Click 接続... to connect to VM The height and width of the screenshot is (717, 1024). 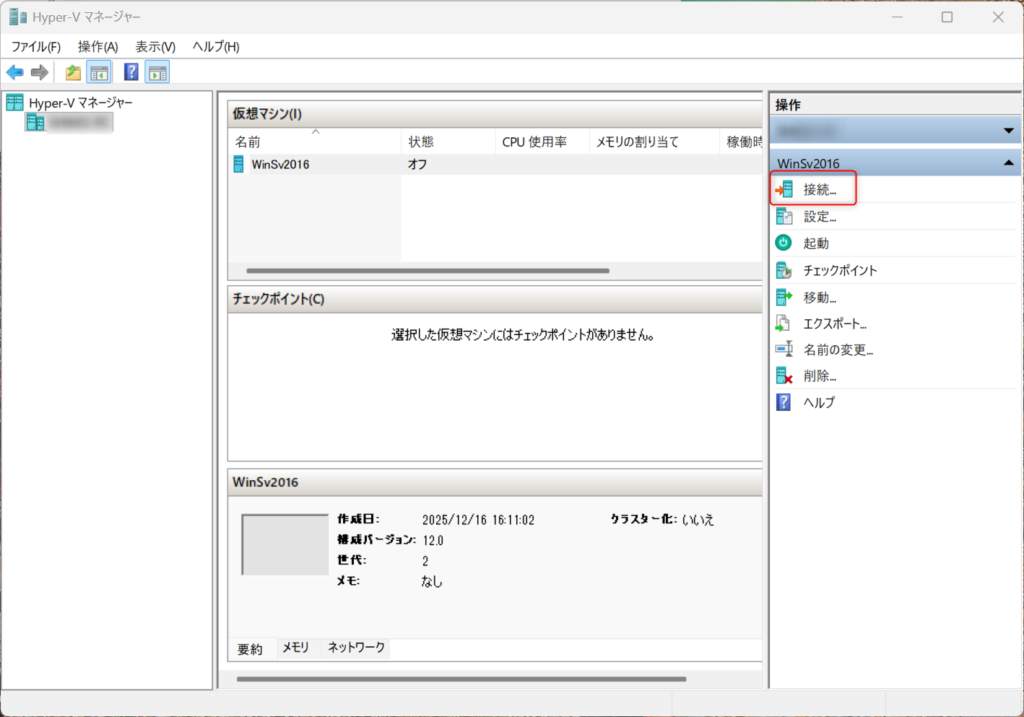(x=819, y=189)
